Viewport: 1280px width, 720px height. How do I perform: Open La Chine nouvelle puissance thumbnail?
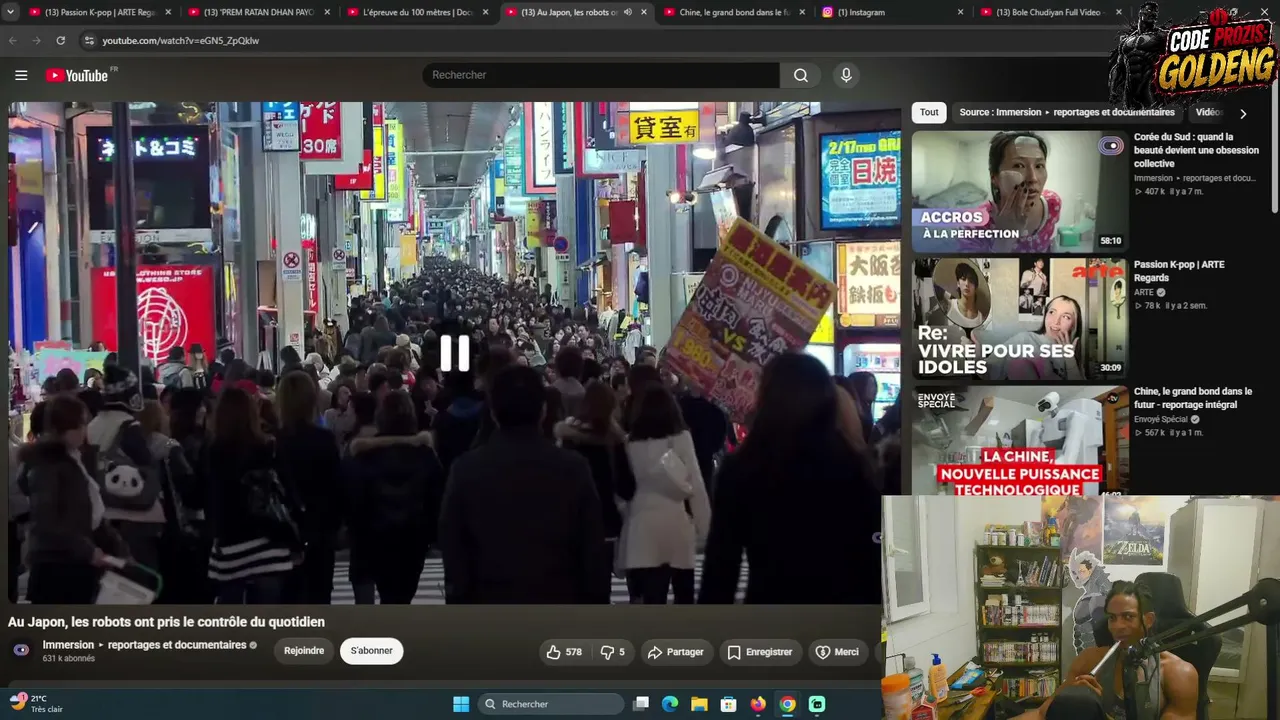pyautogui.click(x=1020, y=440)
